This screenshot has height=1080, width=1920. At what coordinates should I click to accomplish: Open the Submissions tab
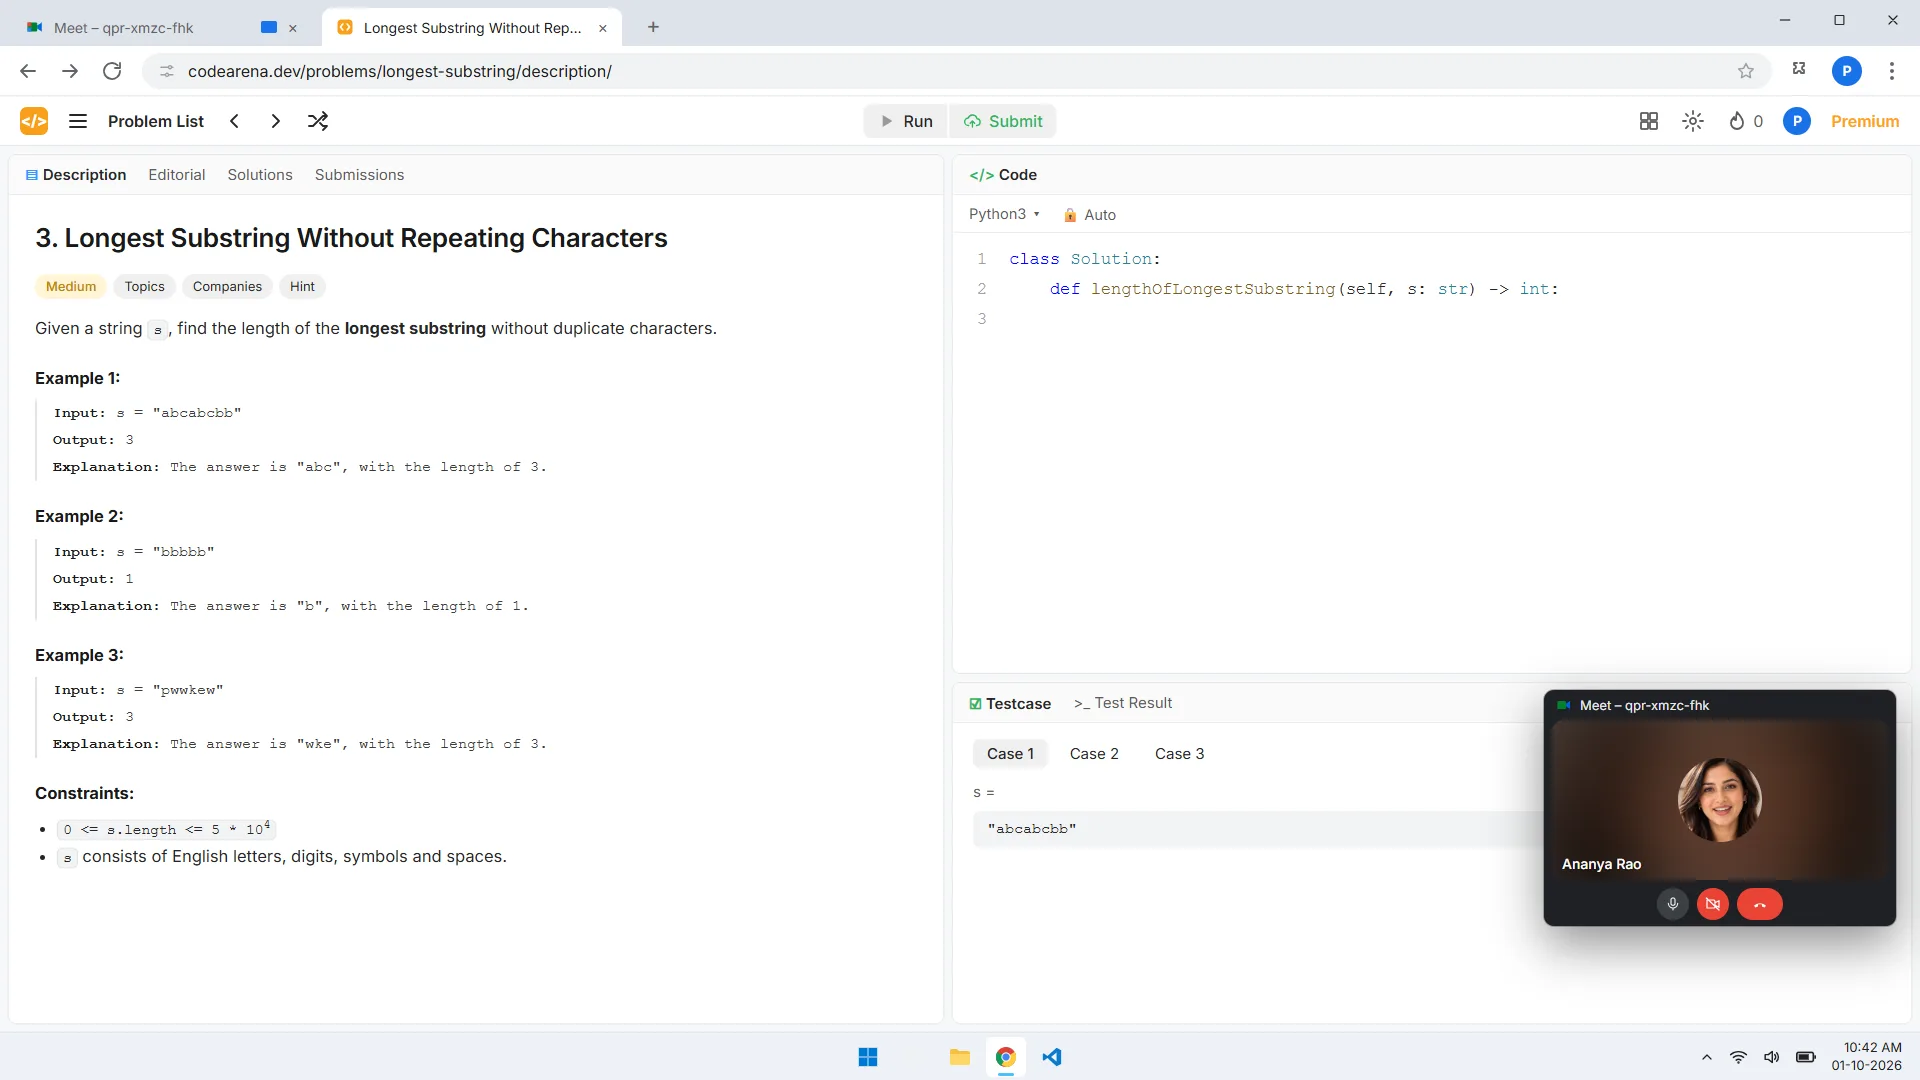coord(360,175)
